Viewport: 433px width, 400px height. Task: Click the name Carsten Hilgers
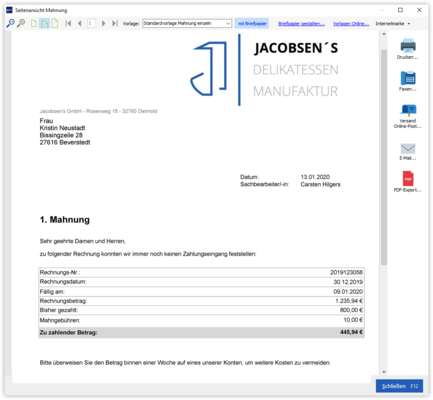coord(320,184)
